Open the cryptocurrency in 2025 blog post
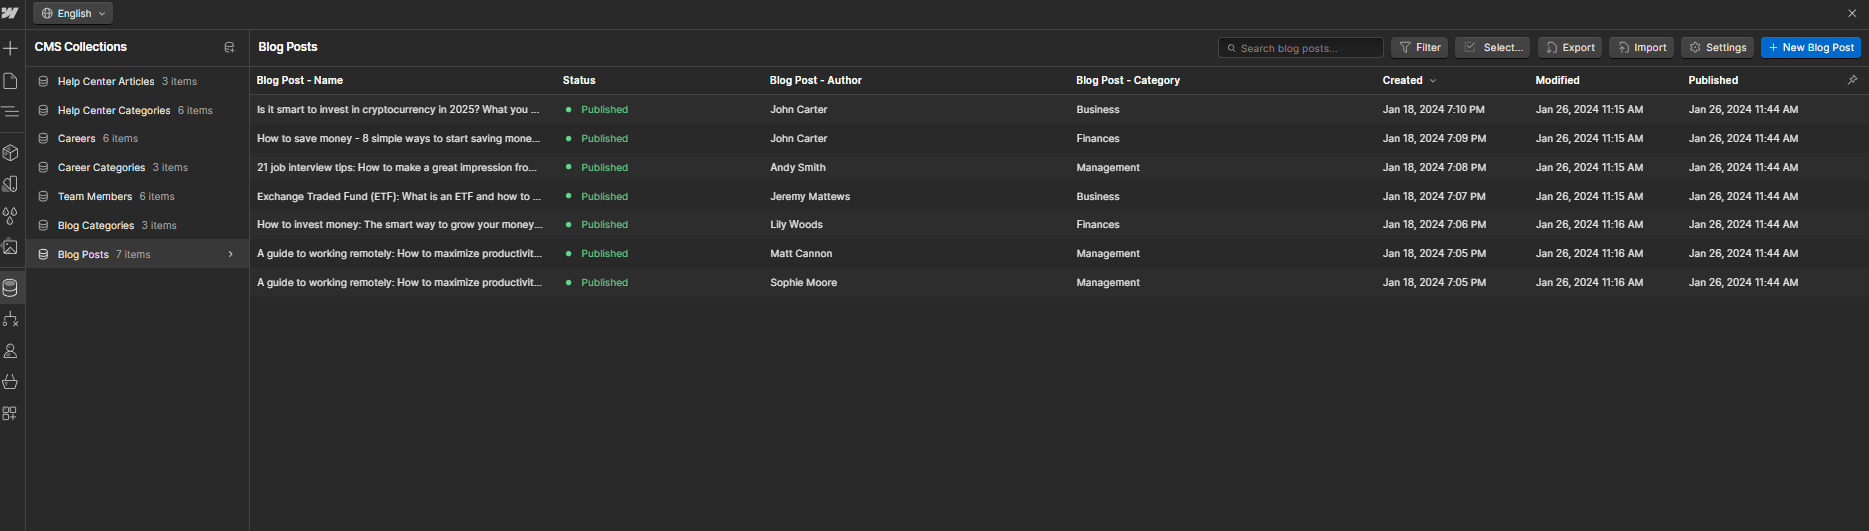1869x531 pixels. coord(398,110)
